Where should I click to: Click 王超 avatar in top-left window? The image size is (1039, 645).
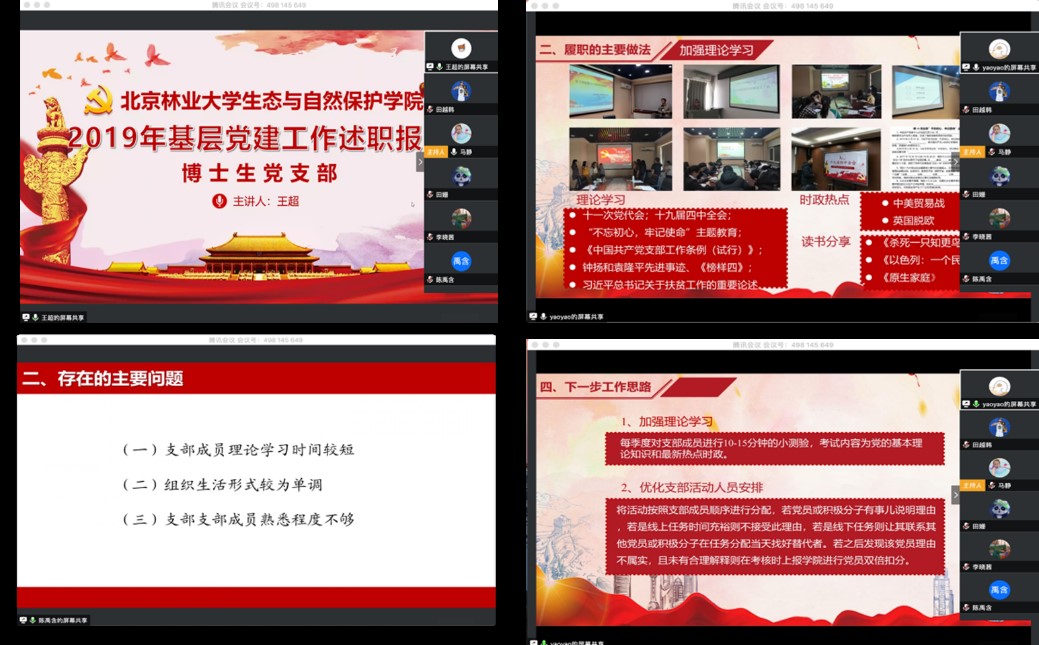461,47
